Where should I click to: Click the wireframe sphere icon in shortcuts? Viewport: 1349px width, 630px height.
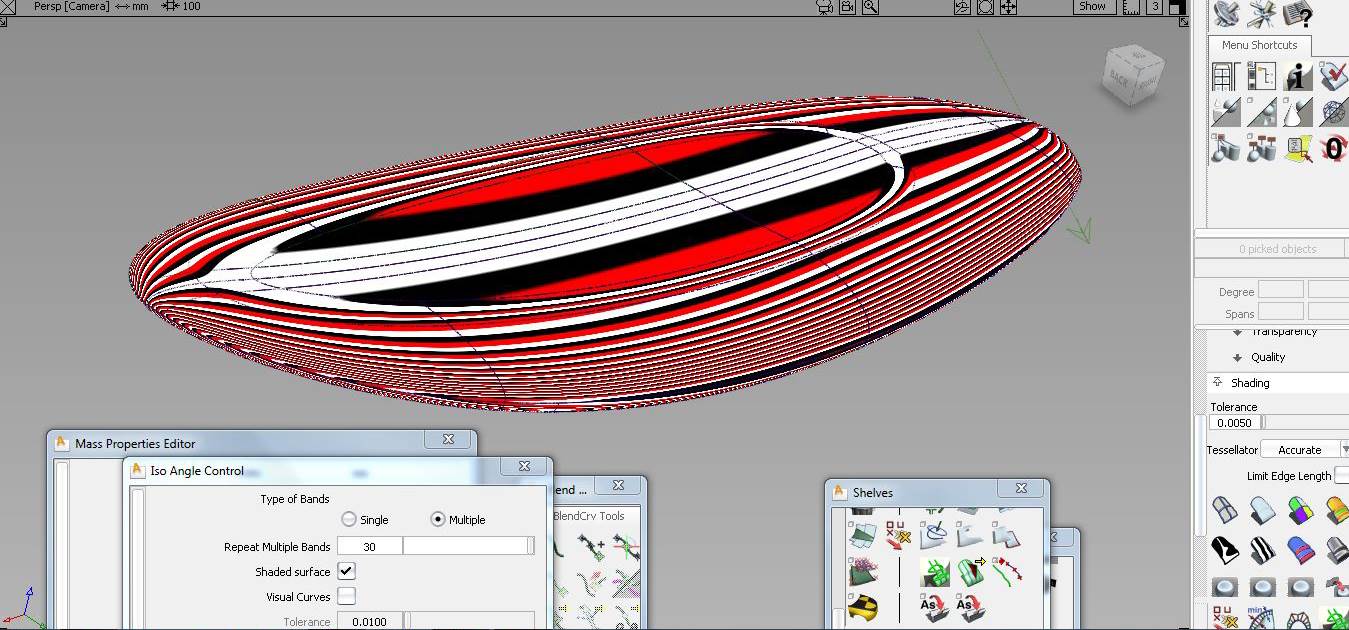click(1333, 111)
